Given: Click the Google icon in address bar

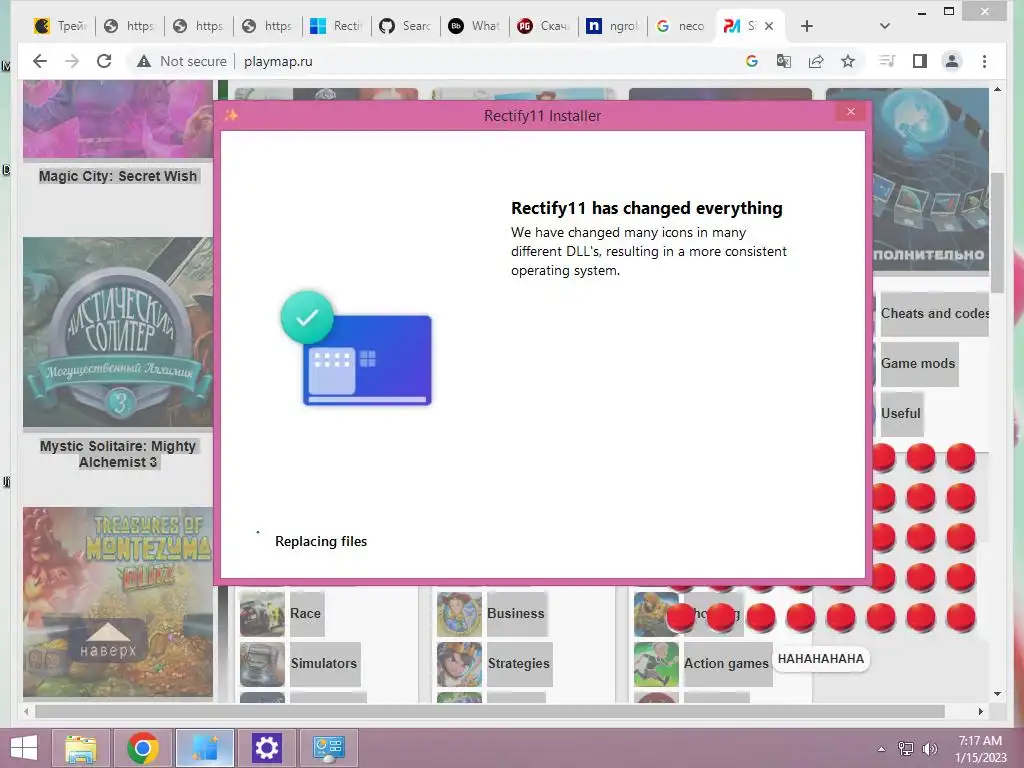Looking at the screenshot, I should point(752,61).
